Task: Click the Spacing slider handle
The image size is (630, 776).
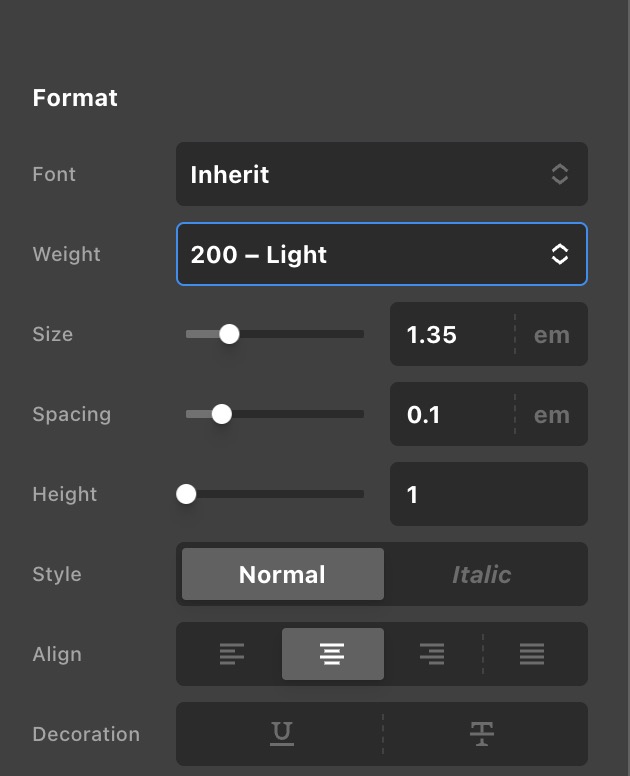Action: (222, 414)
